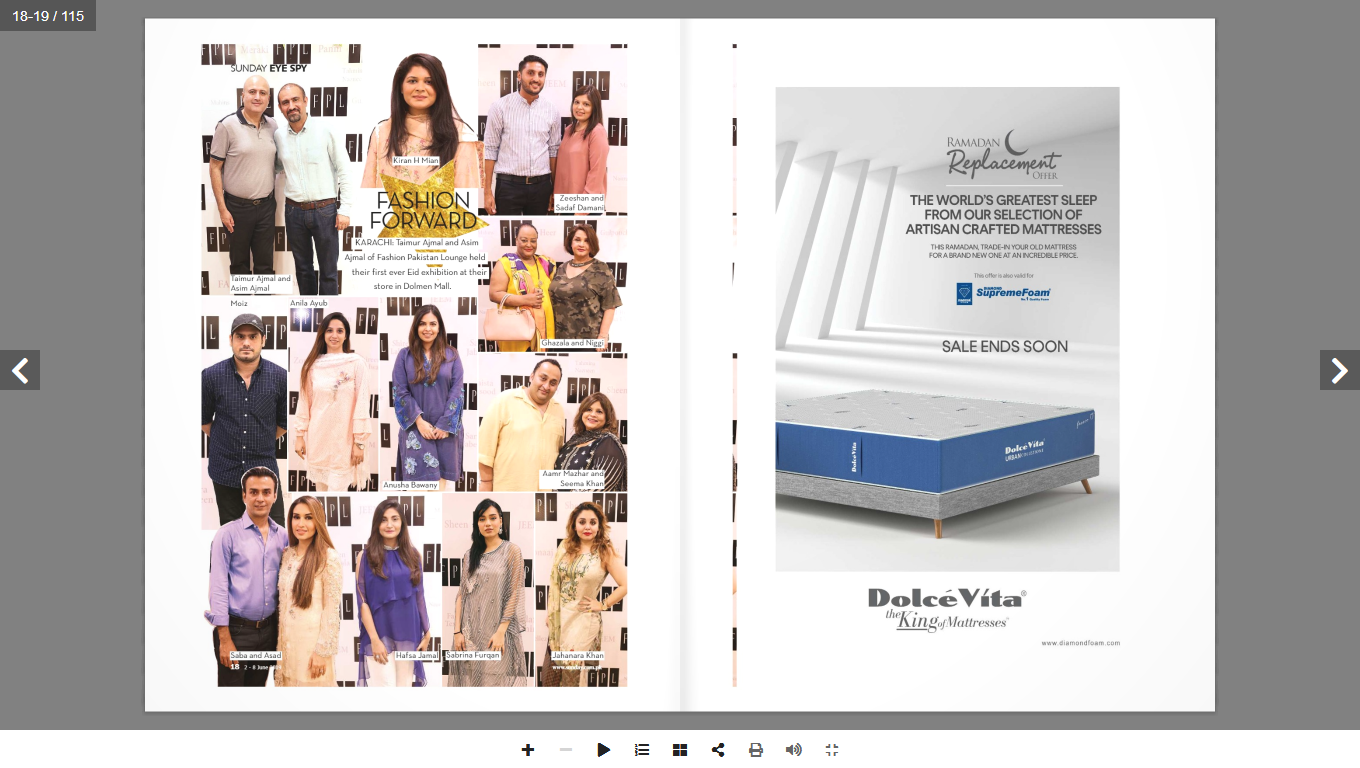
Task: Start autoplay slideshow with the play icon
Action: coord(604,750)
